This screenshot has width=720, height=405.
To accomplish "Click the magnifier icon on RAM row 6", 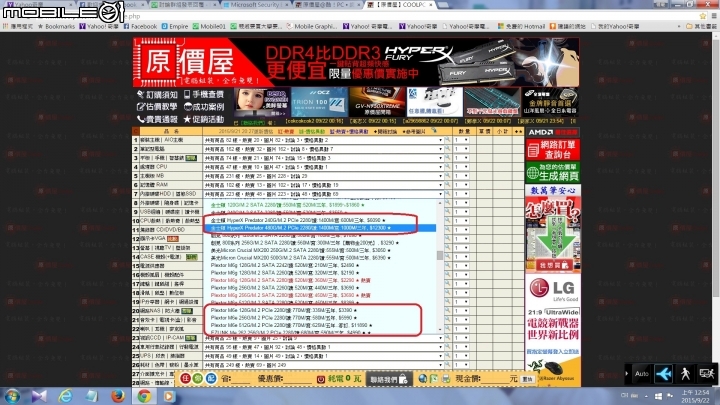I will pyautogui.click(x=447, y=185).
